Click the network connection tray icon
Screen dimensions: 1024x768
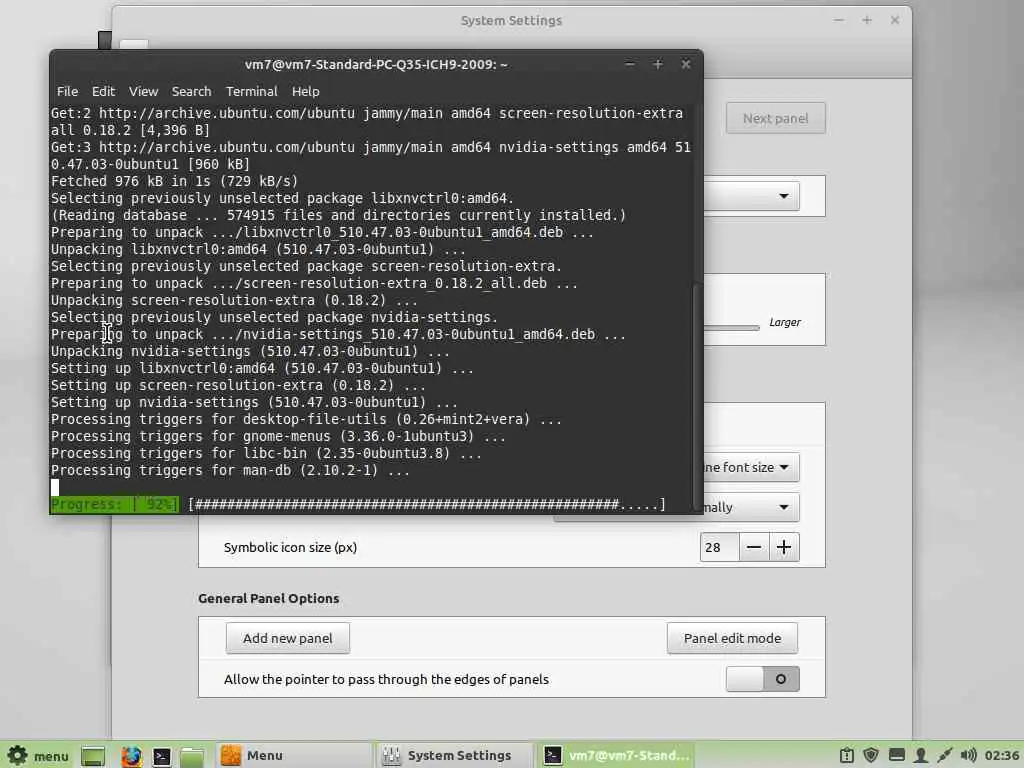[944, 756]
